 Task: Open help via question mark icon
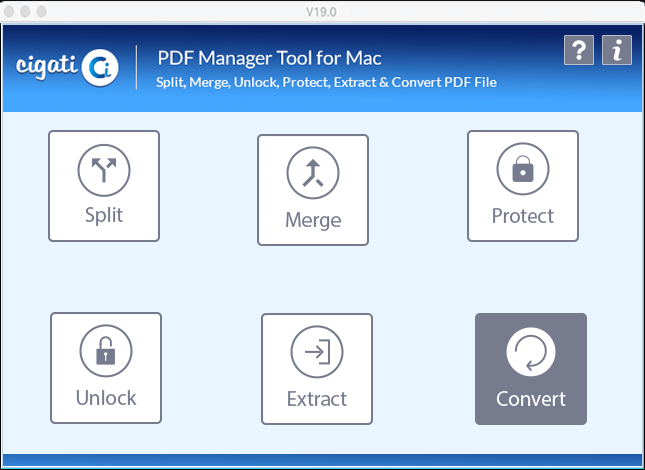click(579, 50)
